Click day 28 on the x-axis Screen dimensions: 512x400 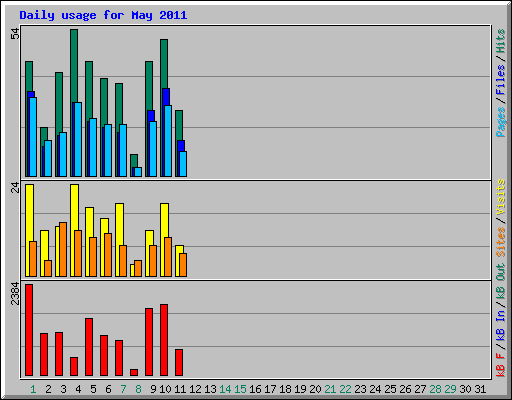pyautogui.click(x=435, y=389)
